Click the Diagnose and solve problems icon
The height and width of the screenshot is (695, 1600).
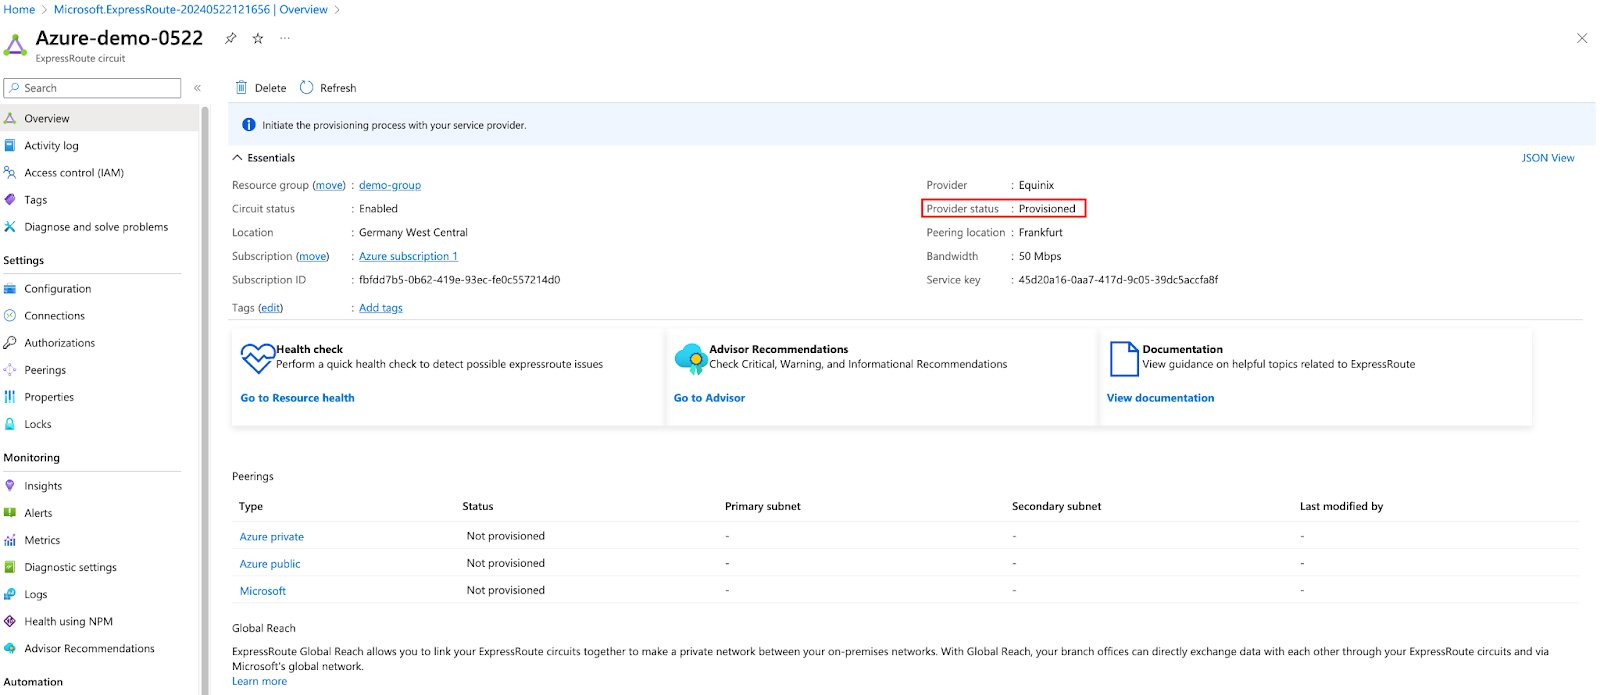point(10,227)
